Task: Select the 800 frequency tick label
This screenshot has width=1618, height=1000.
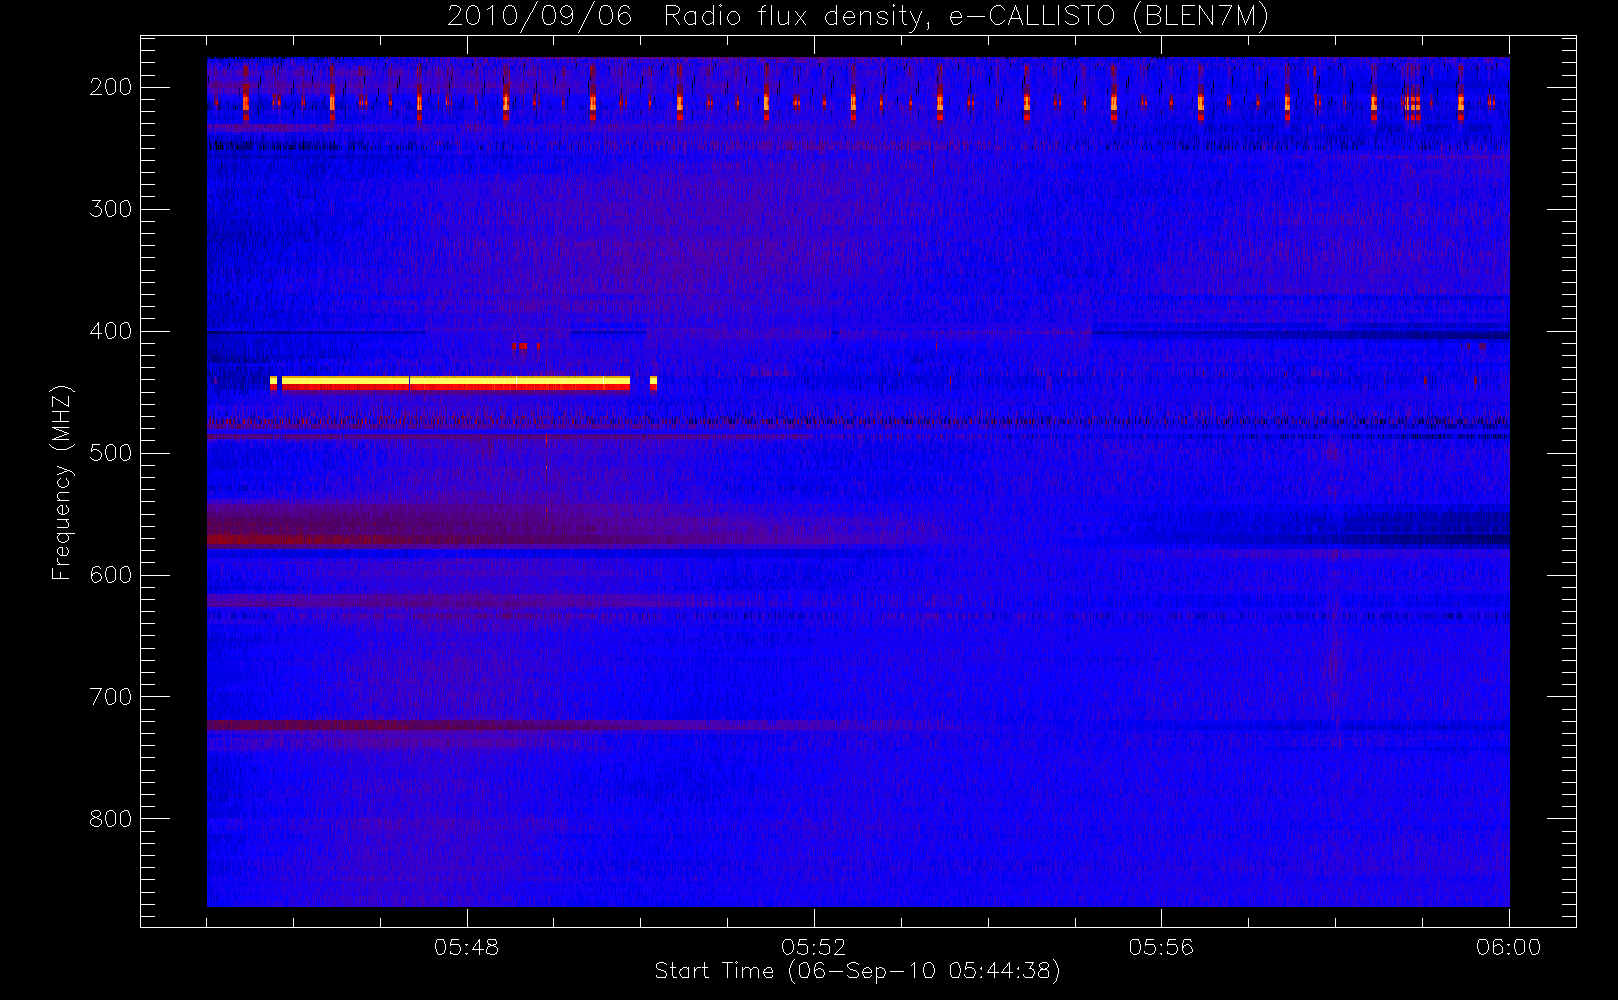Action: (111, 819)
